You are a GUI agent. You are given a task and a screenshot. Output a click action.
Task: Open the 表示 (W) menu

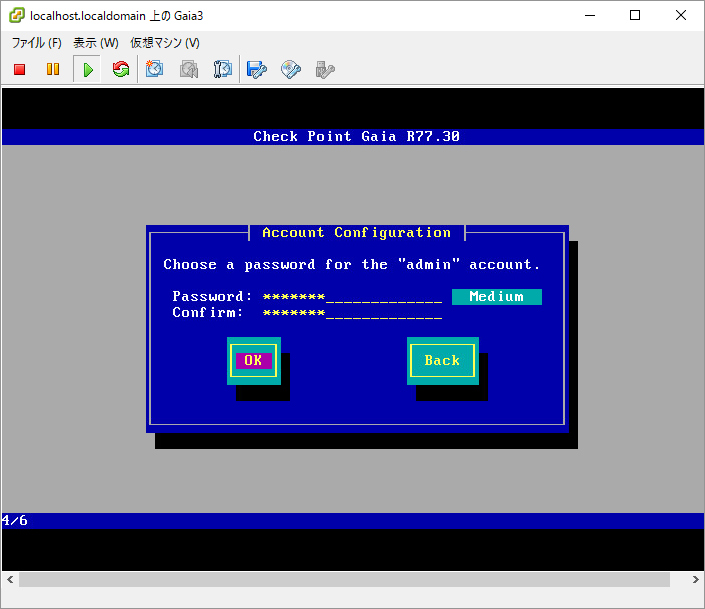click(x=96, y=43)
